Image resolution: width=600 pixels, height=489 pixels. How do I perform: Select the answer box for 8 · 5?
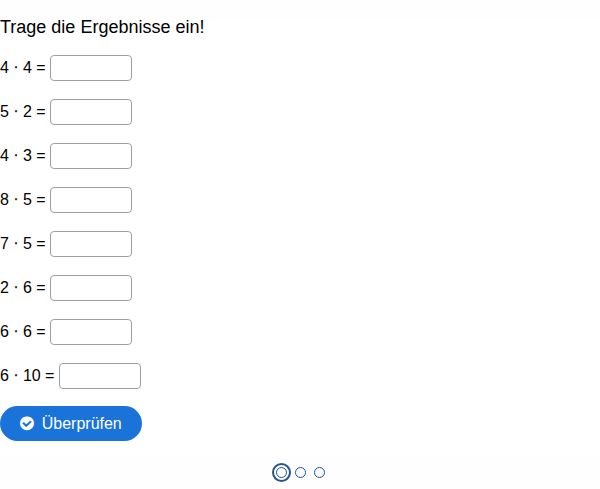91,200
